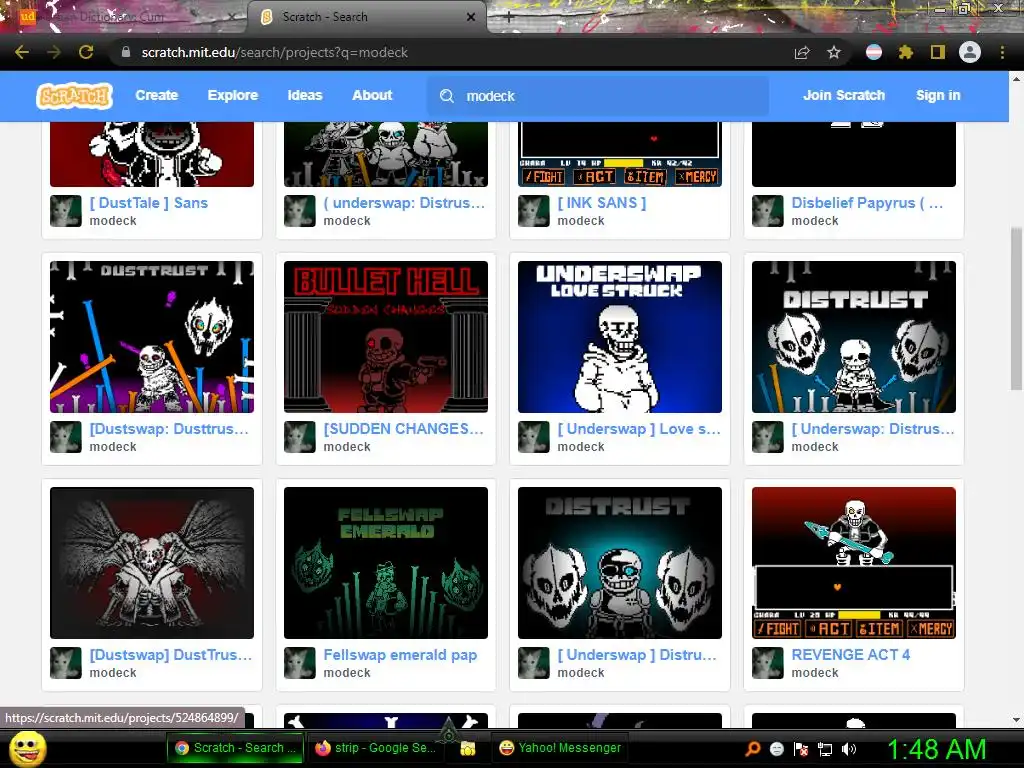
Task: Click Join Scratch
Action: coord(844,95)
